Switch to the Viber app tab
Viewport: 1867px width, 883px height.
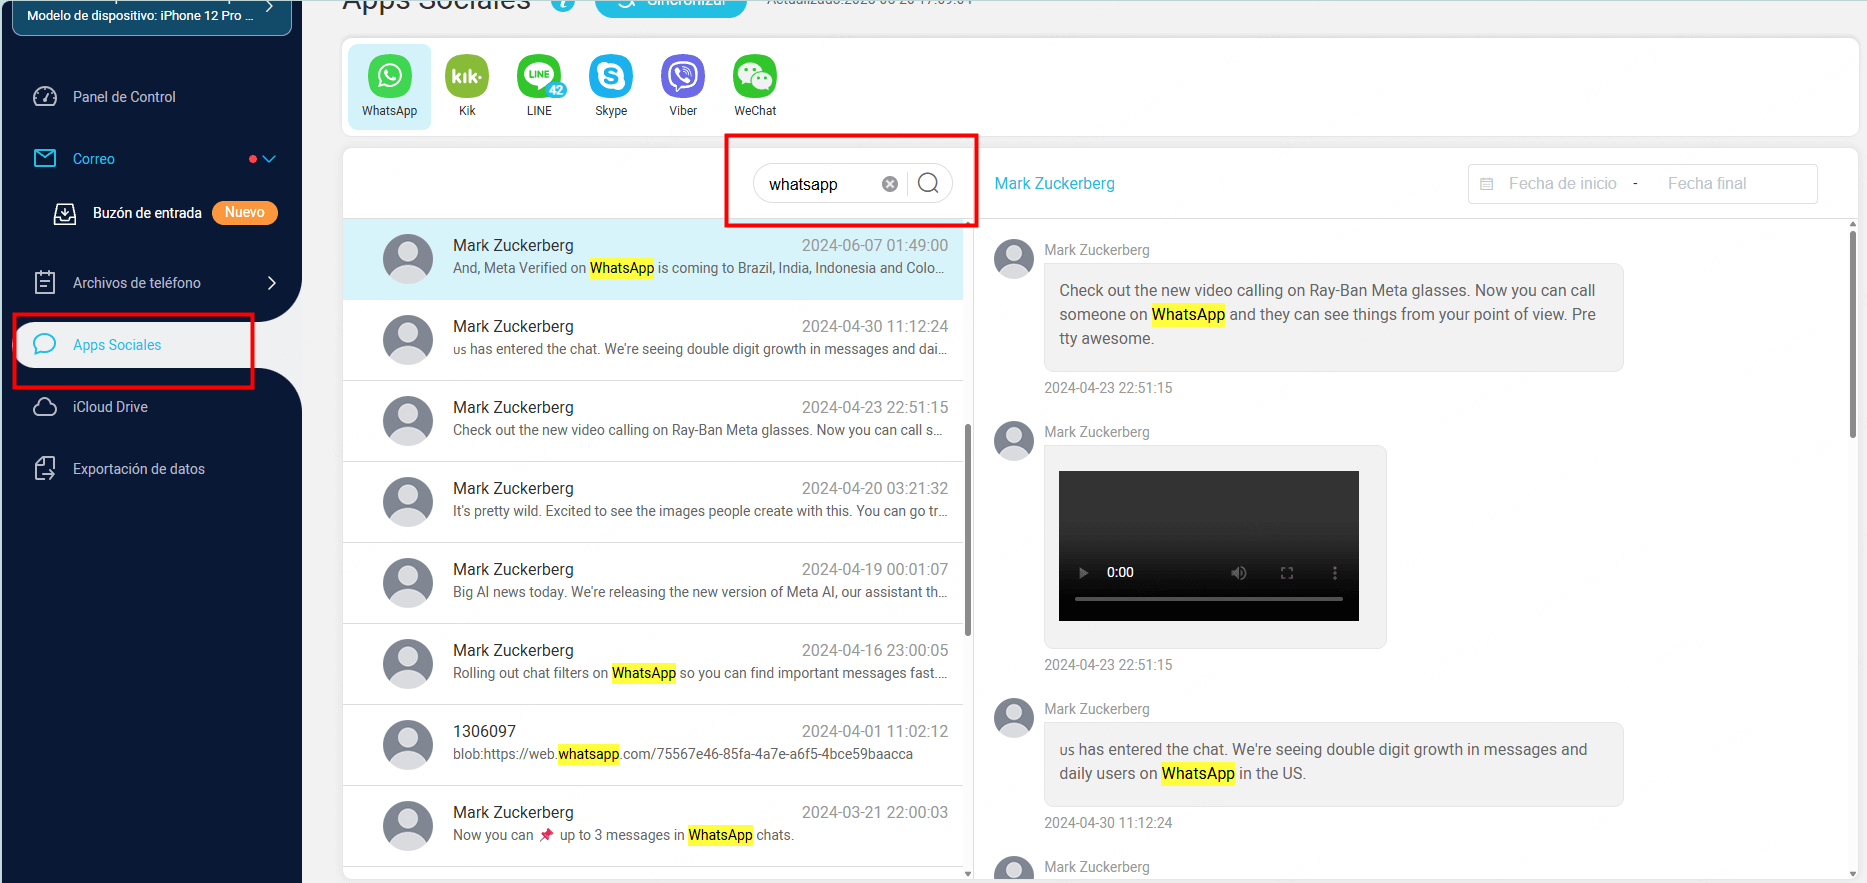pos(683,87)
